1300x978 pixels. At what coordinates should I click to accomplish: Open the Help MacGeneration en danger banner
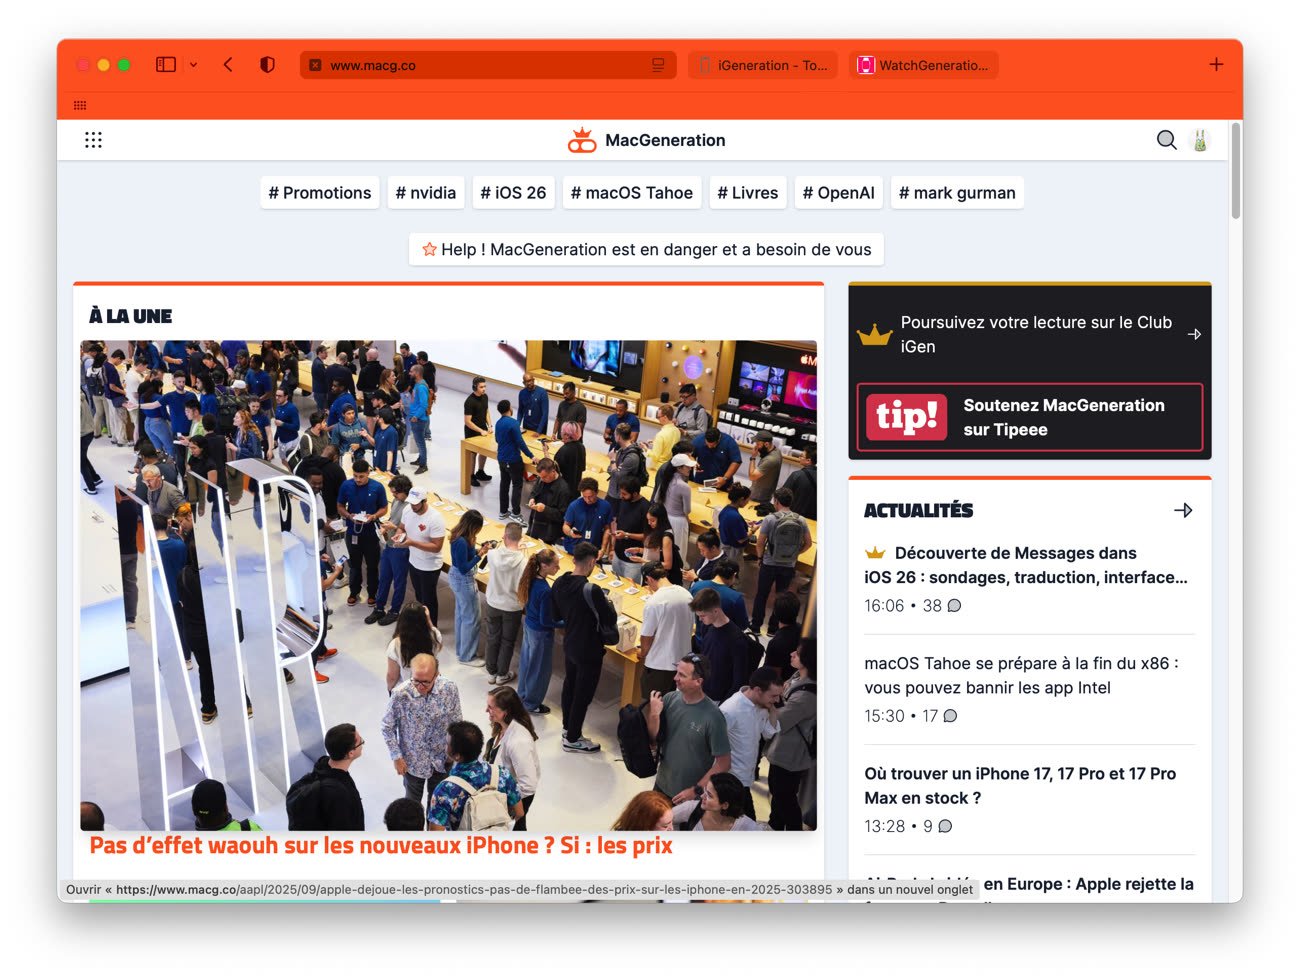[646, 250]
